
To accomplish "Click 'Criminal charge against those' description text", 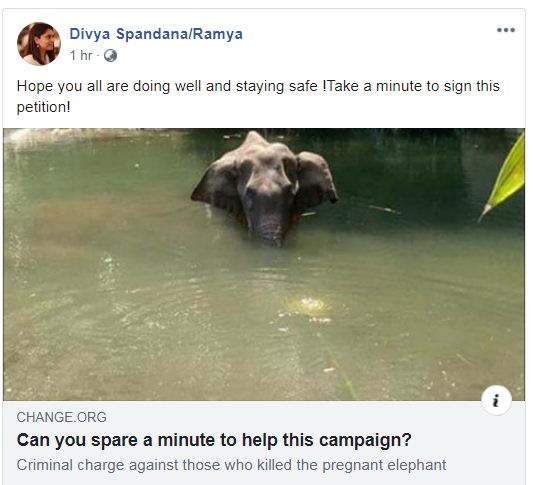I will pos(231,465).
